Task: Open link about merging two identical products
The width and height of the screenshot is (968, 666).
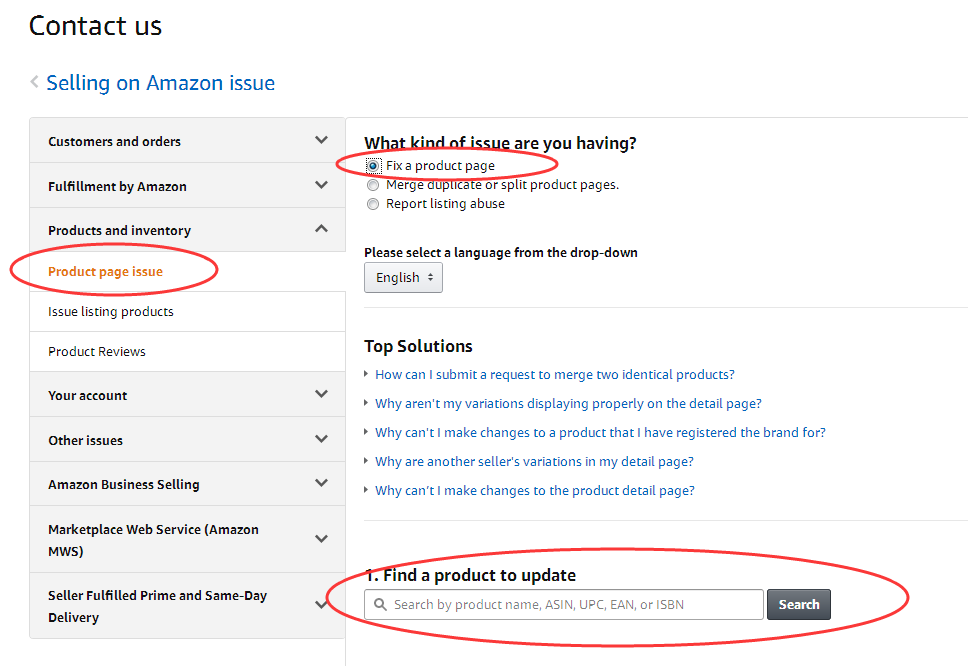Action: click(554, 375)
